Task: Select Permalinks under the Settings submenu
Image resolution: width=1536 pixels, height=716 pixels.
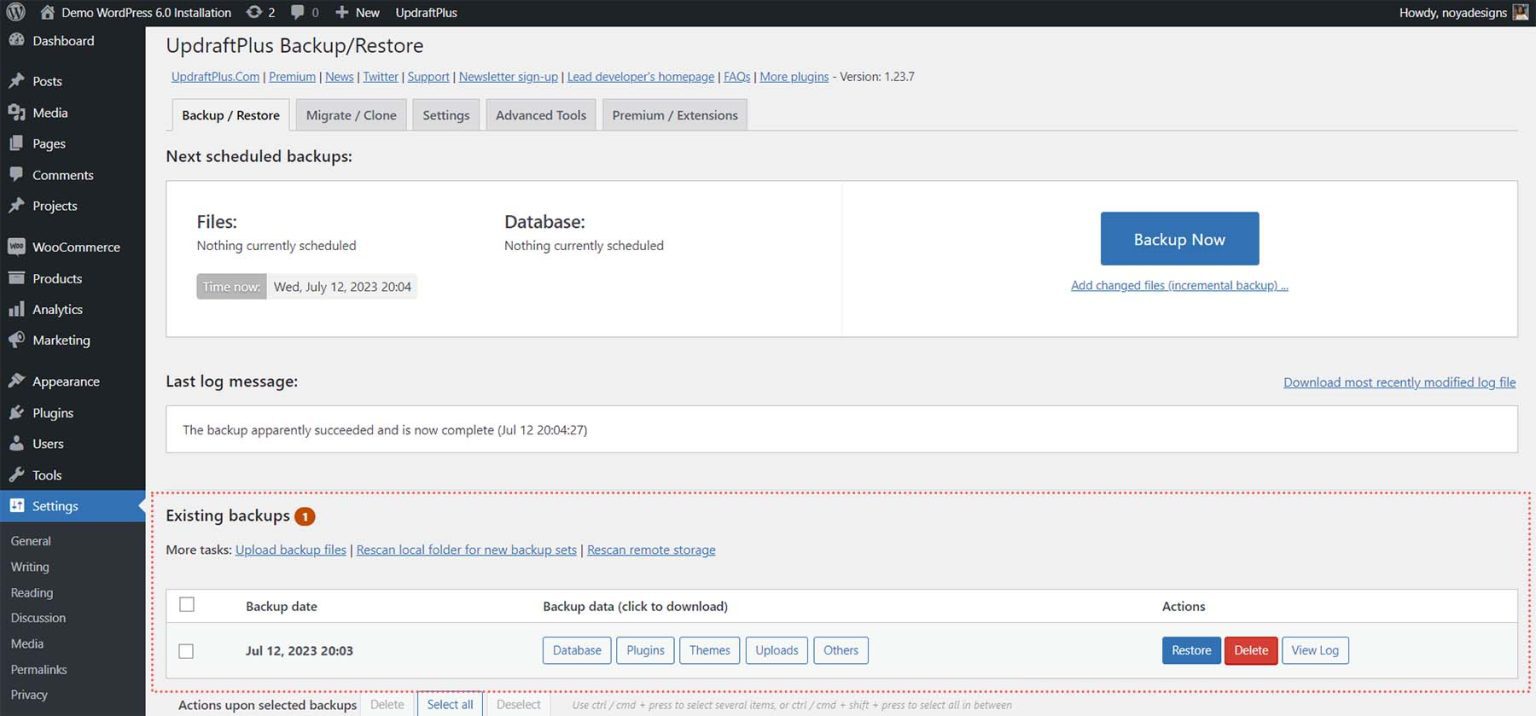Action: click(x=37, y=669)
